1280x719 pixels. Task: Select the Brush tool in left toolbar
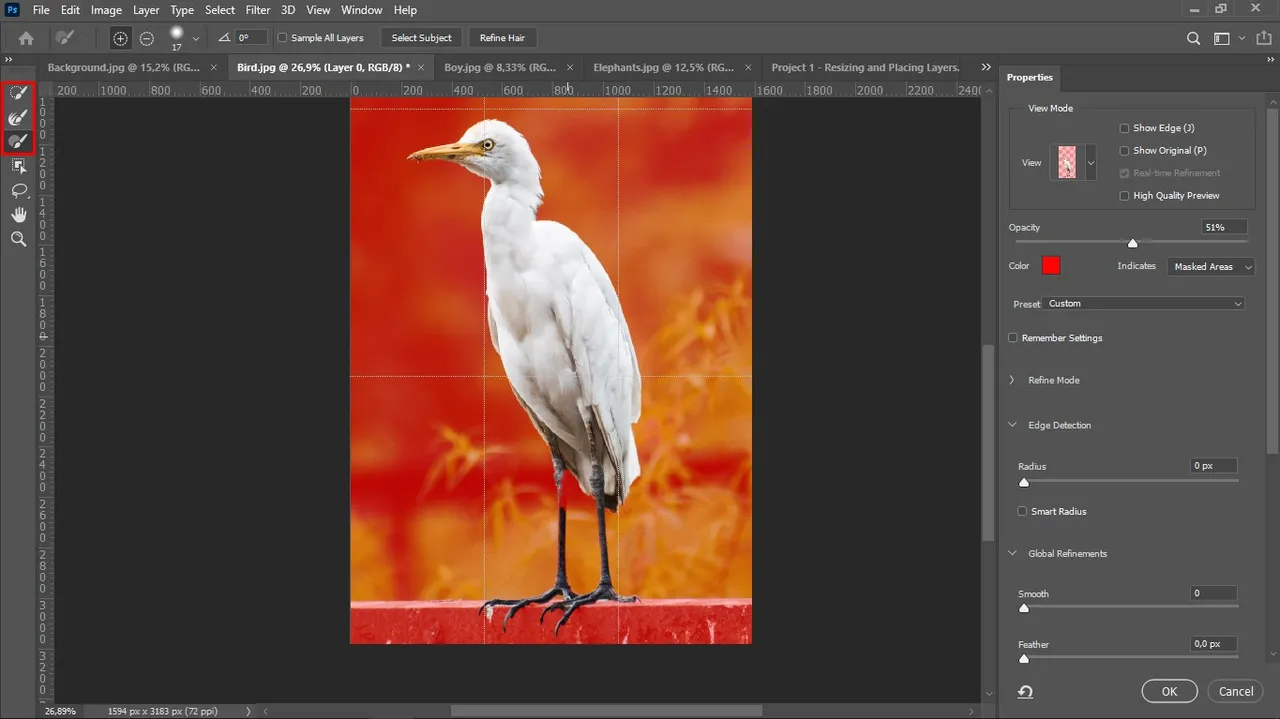pos(18,141)
